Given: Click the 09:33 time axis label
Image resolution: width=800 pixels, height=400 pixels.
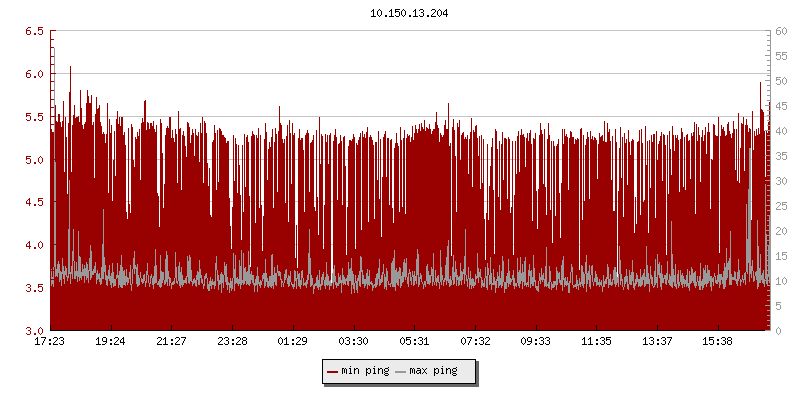Looking at the screenshot, I should tap(536, 341).
